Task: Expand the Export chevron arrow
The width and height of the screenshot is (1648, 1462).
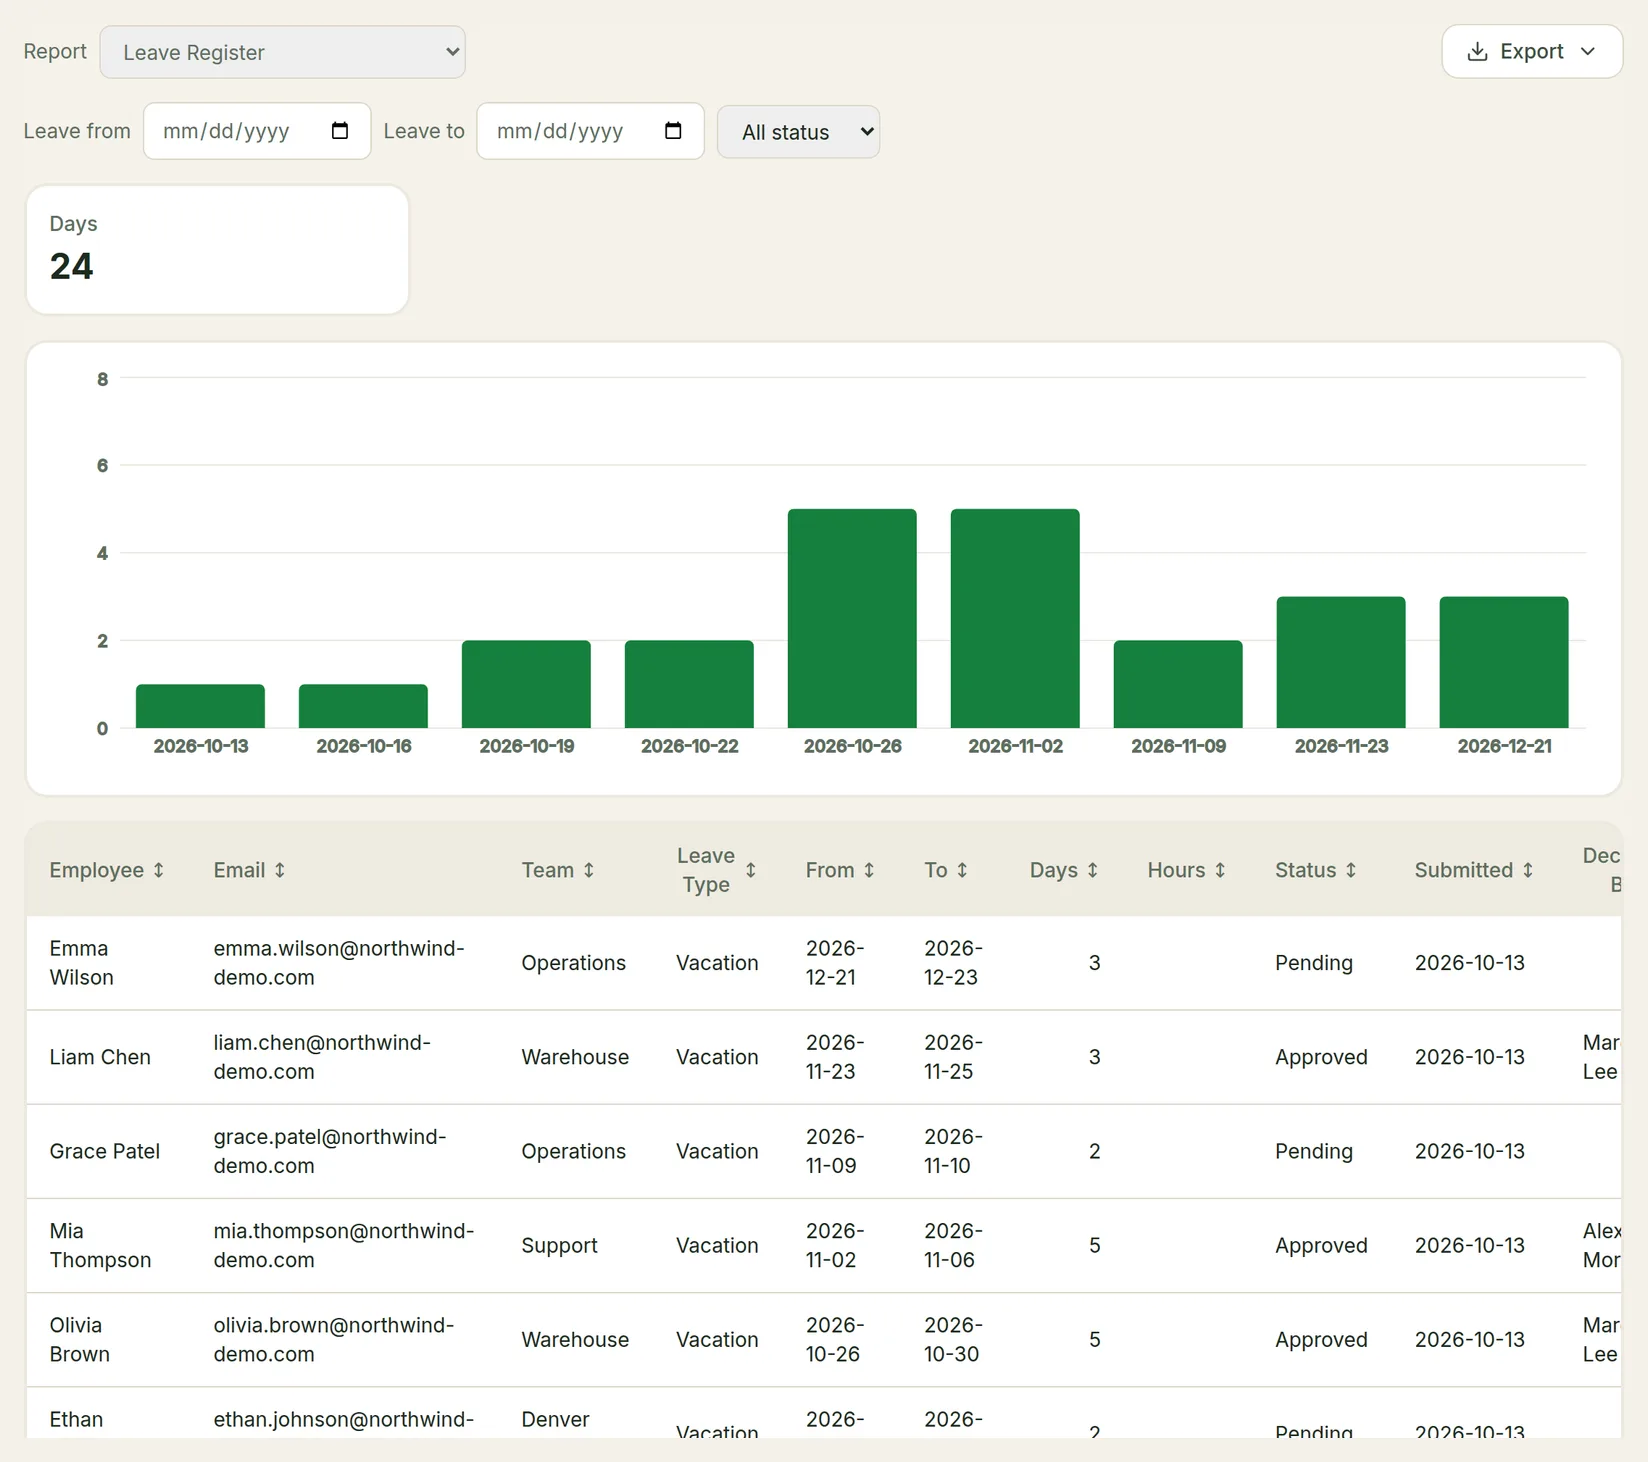Action: pos(1588,52)
